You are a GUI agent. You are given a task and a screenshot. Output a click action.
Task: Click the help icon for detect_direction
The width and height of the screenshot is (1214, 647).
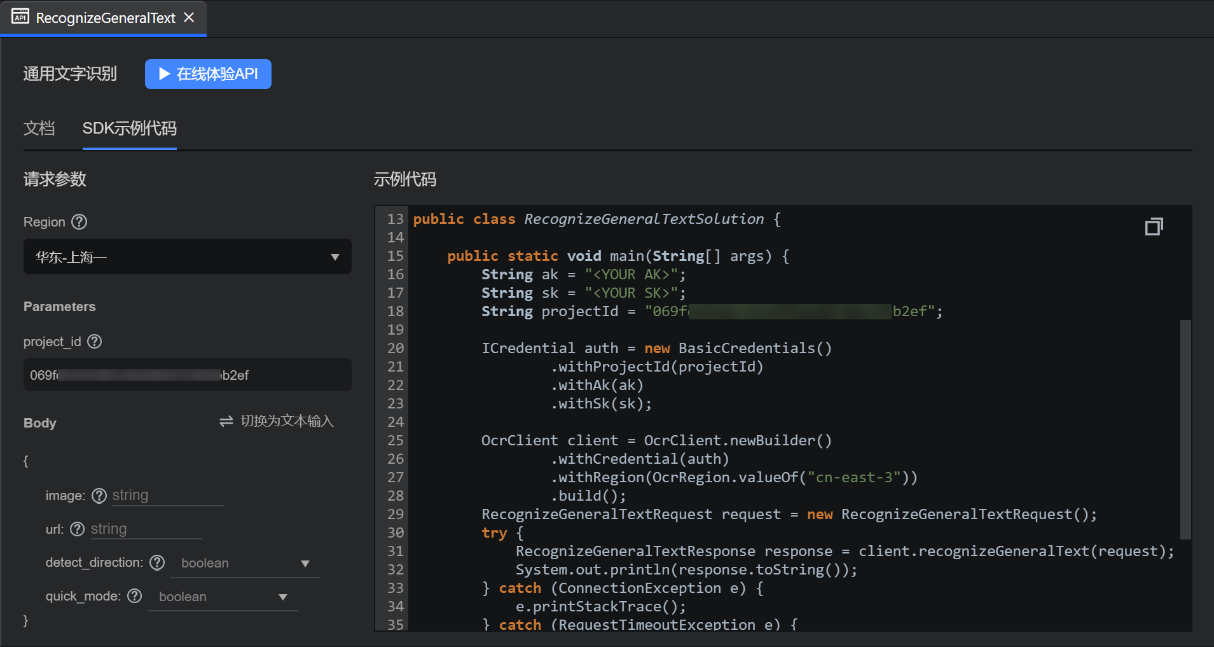(x=157, y=563)
